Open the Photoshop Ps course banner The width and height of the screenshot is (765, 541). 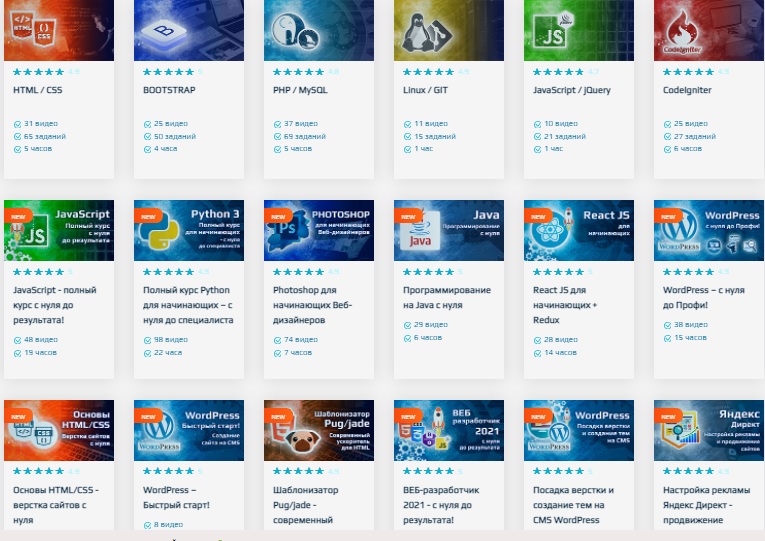coord(319,230)
